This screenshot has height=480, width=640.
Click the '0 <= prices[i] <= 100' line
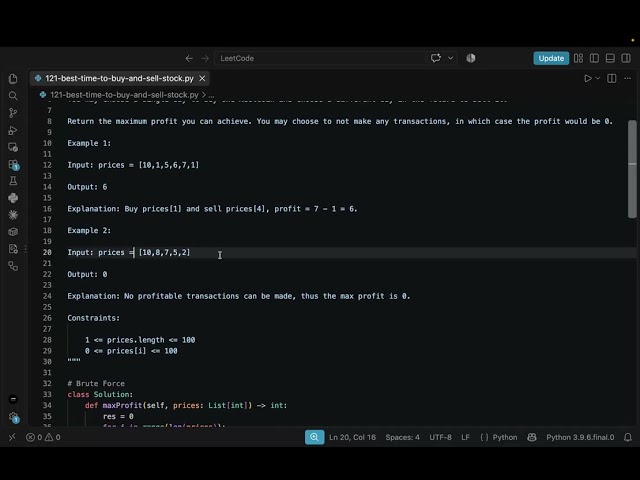click(x=131, y=351)
